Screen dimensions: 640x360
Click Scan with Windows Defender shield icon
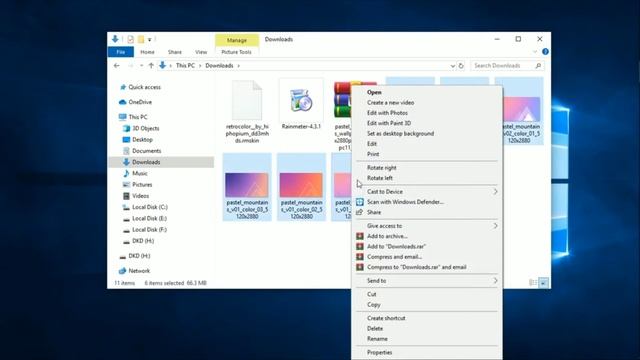coord(360,202)
